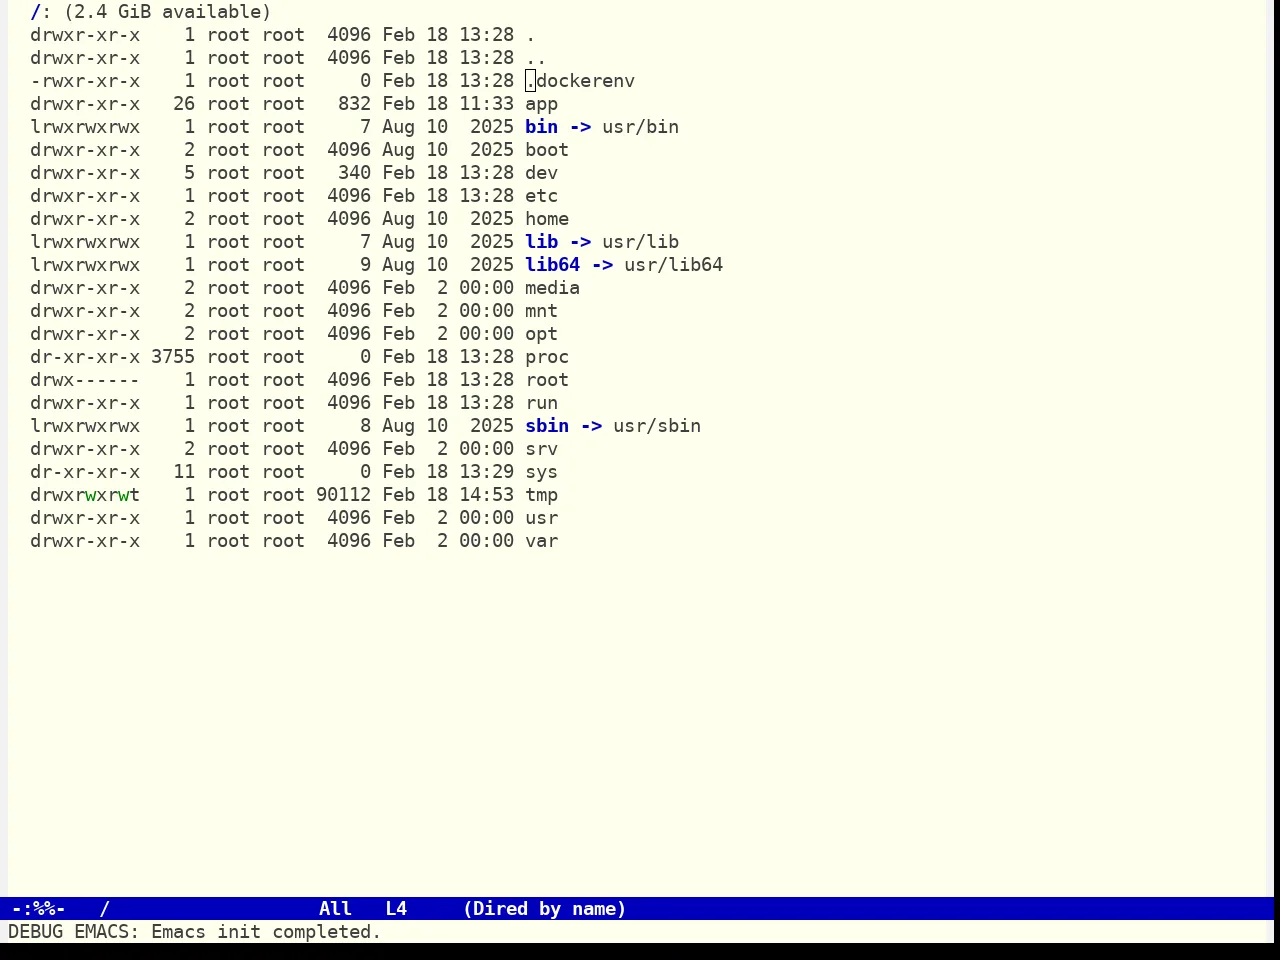
Task: Select the parent directory '..' entry
Action: pyautogui.click(x=536, y=58)
